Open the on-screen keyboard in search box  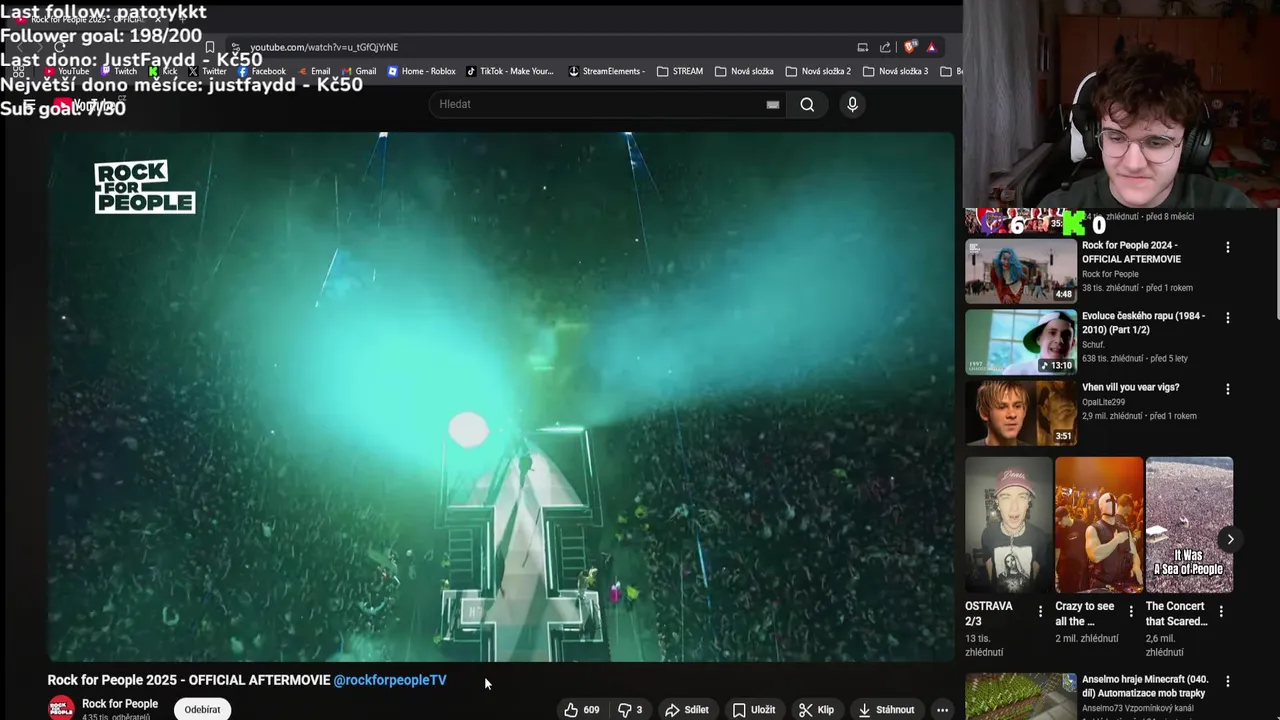click(773, 105)
